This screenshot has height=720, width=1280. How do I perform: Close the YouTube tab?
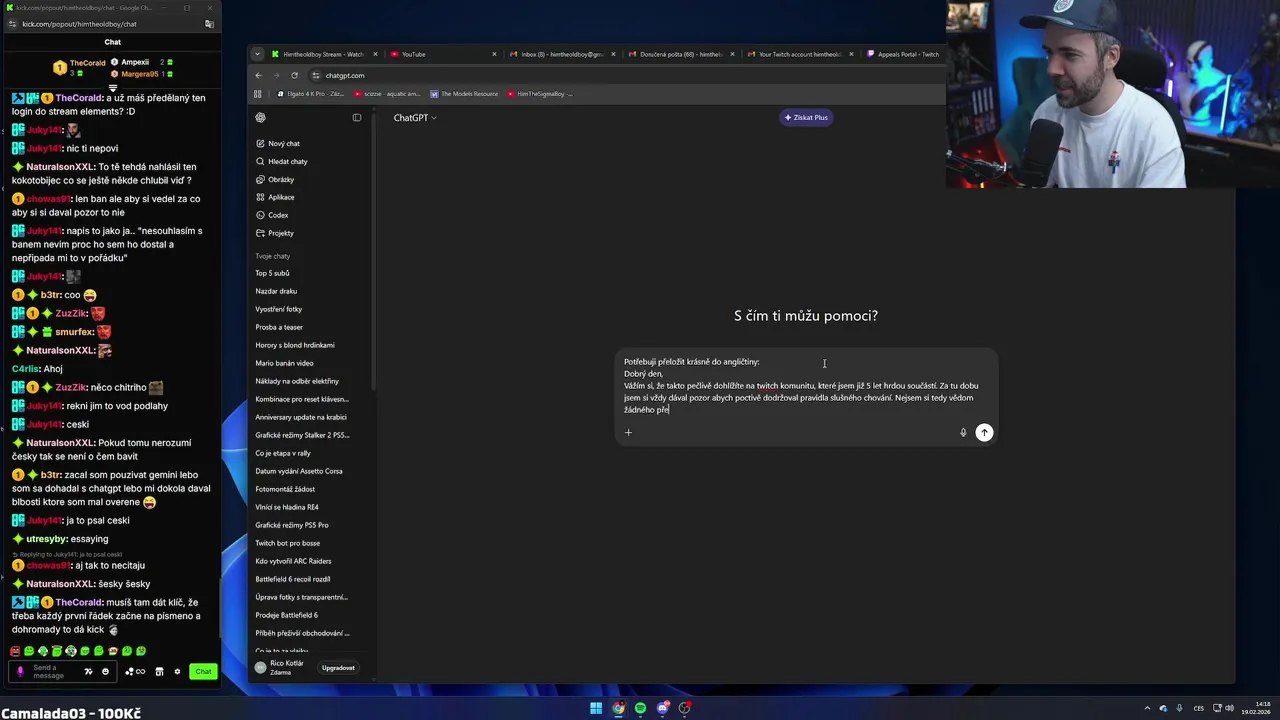pyautogui.click(x=494, y=54)
